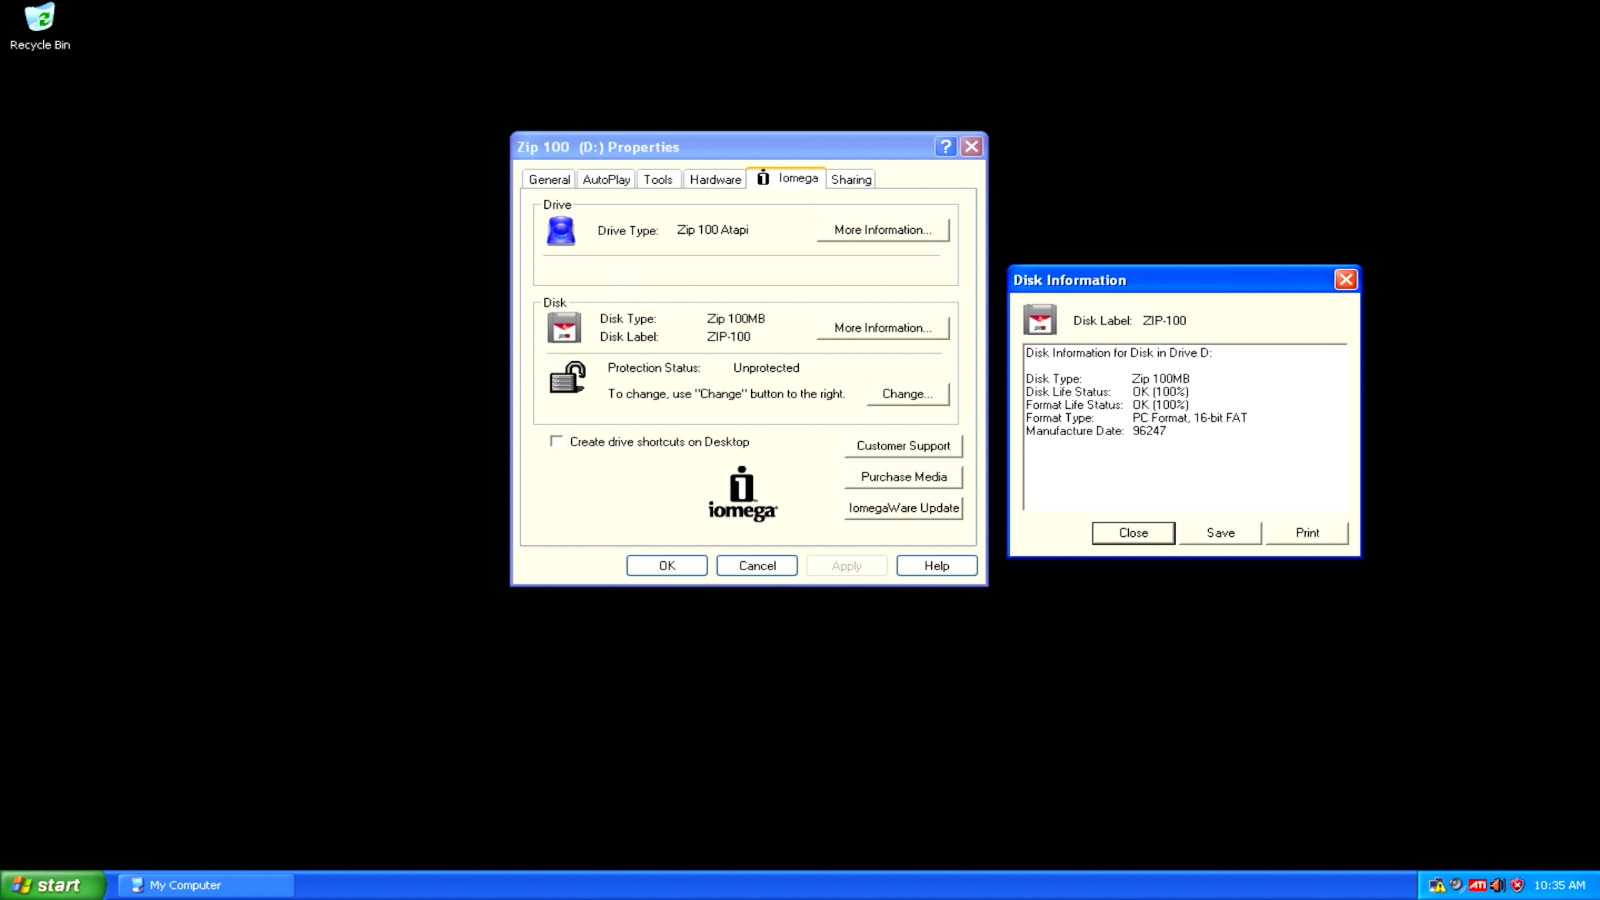Click the Disk Life Status 'OK (100%)' value
The image size is (1600, 900).
pos(1160,392)
